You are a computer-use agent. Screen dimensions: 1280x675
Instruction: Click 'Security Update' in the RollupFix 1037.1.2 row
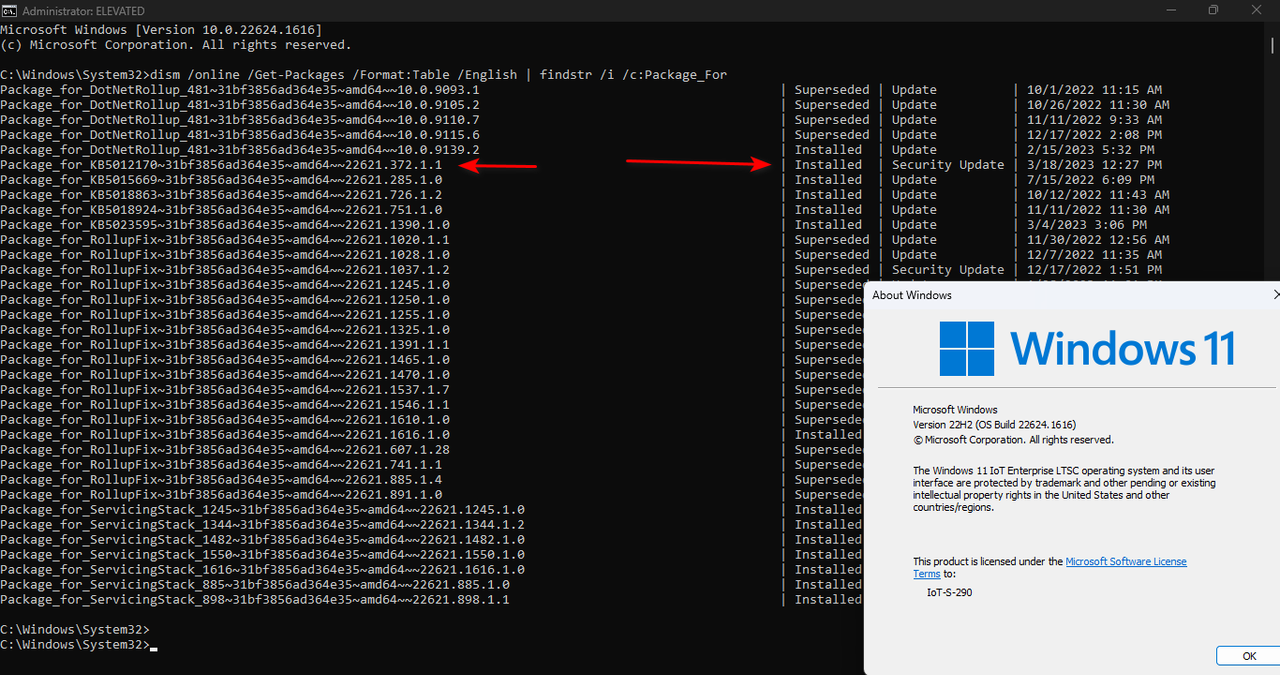[948, 270]
